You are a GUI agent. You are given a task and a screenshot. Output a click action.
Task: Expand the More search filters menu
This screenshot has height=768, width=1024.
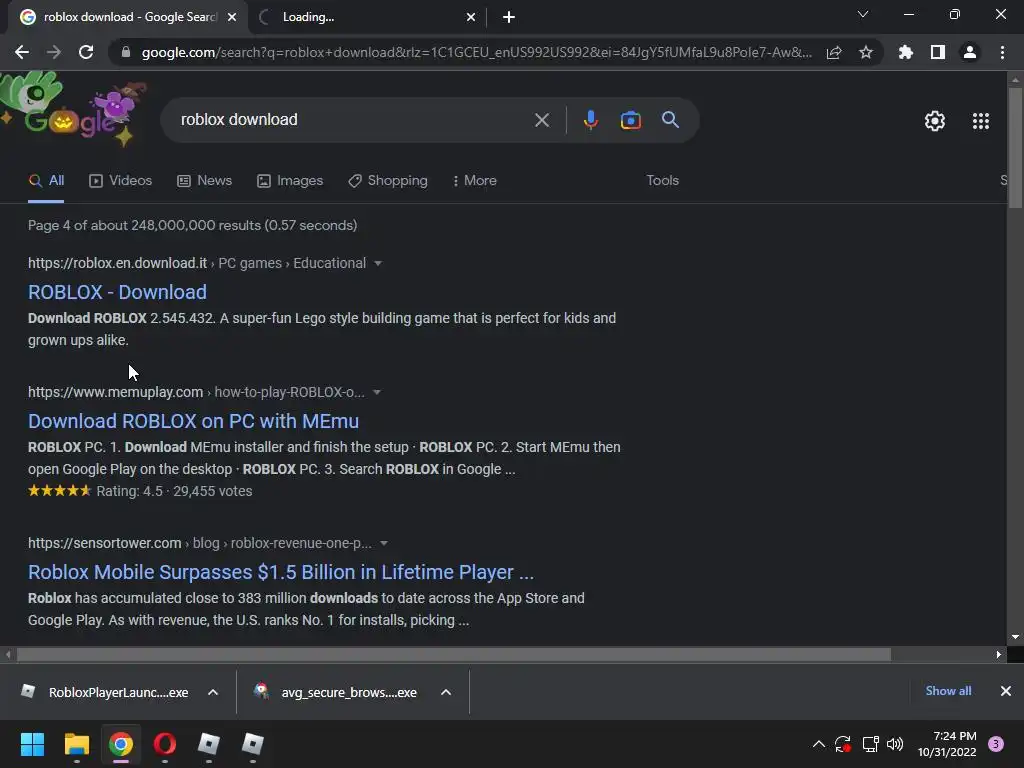(x=475, y=181)
